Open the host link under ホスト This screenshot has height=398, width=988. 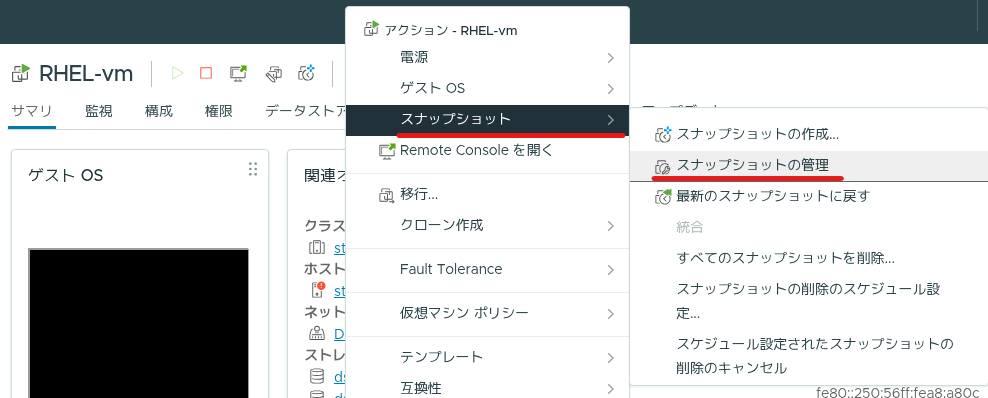pyautogui.click(x=340, y=291)
